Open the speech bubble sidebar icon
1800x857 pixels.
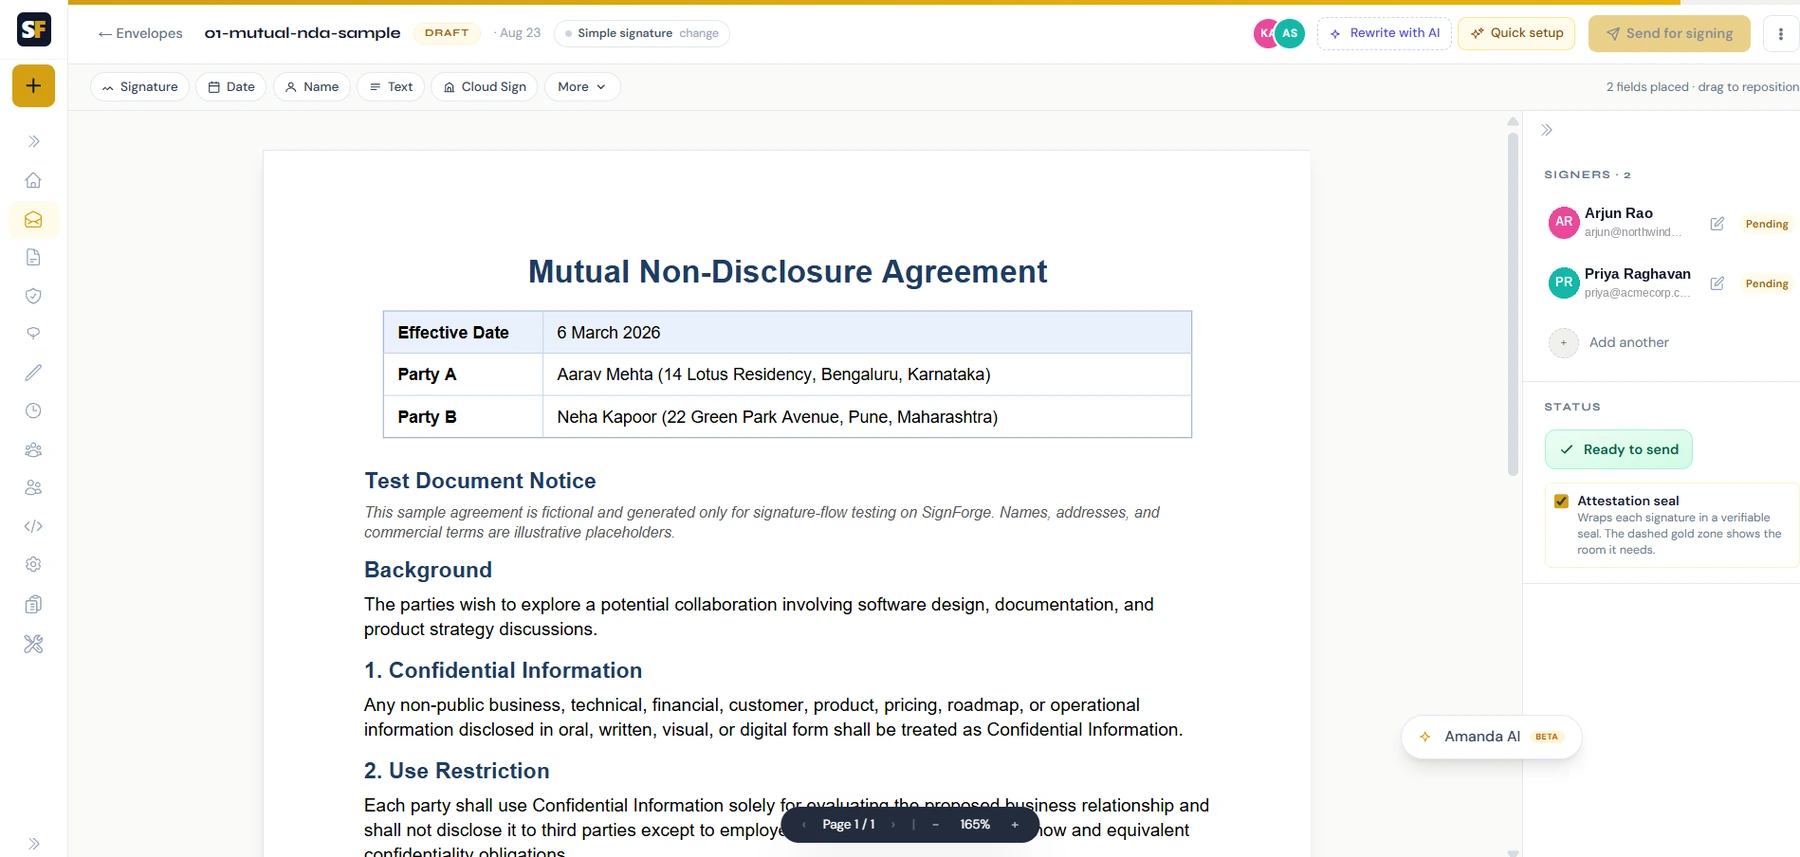click(x=33, y=334)
